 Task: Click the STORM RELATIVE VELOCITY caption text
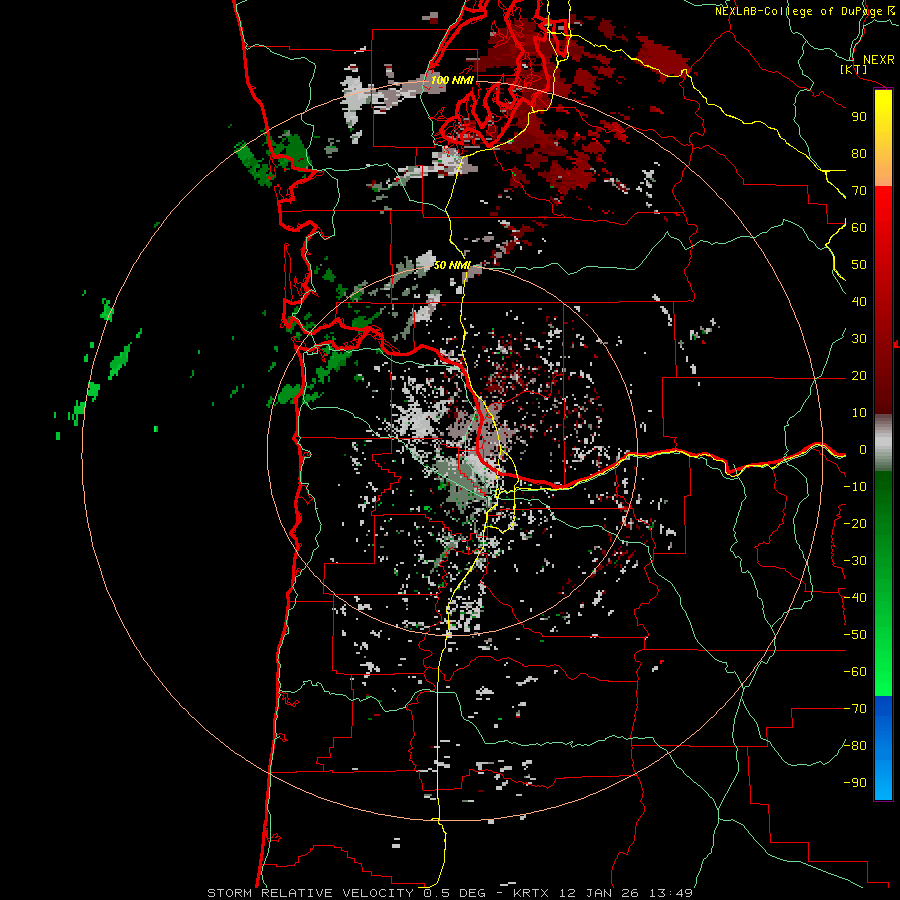pos(310,893)
